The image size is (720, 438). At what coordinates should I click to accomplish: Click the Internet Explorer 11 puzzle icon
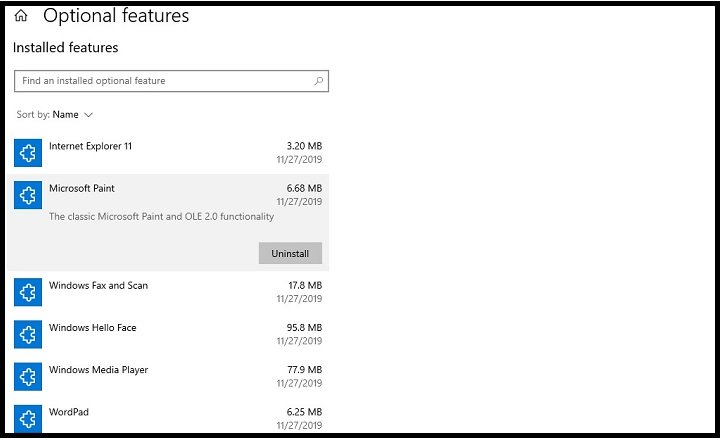click(x=28, y=153)
